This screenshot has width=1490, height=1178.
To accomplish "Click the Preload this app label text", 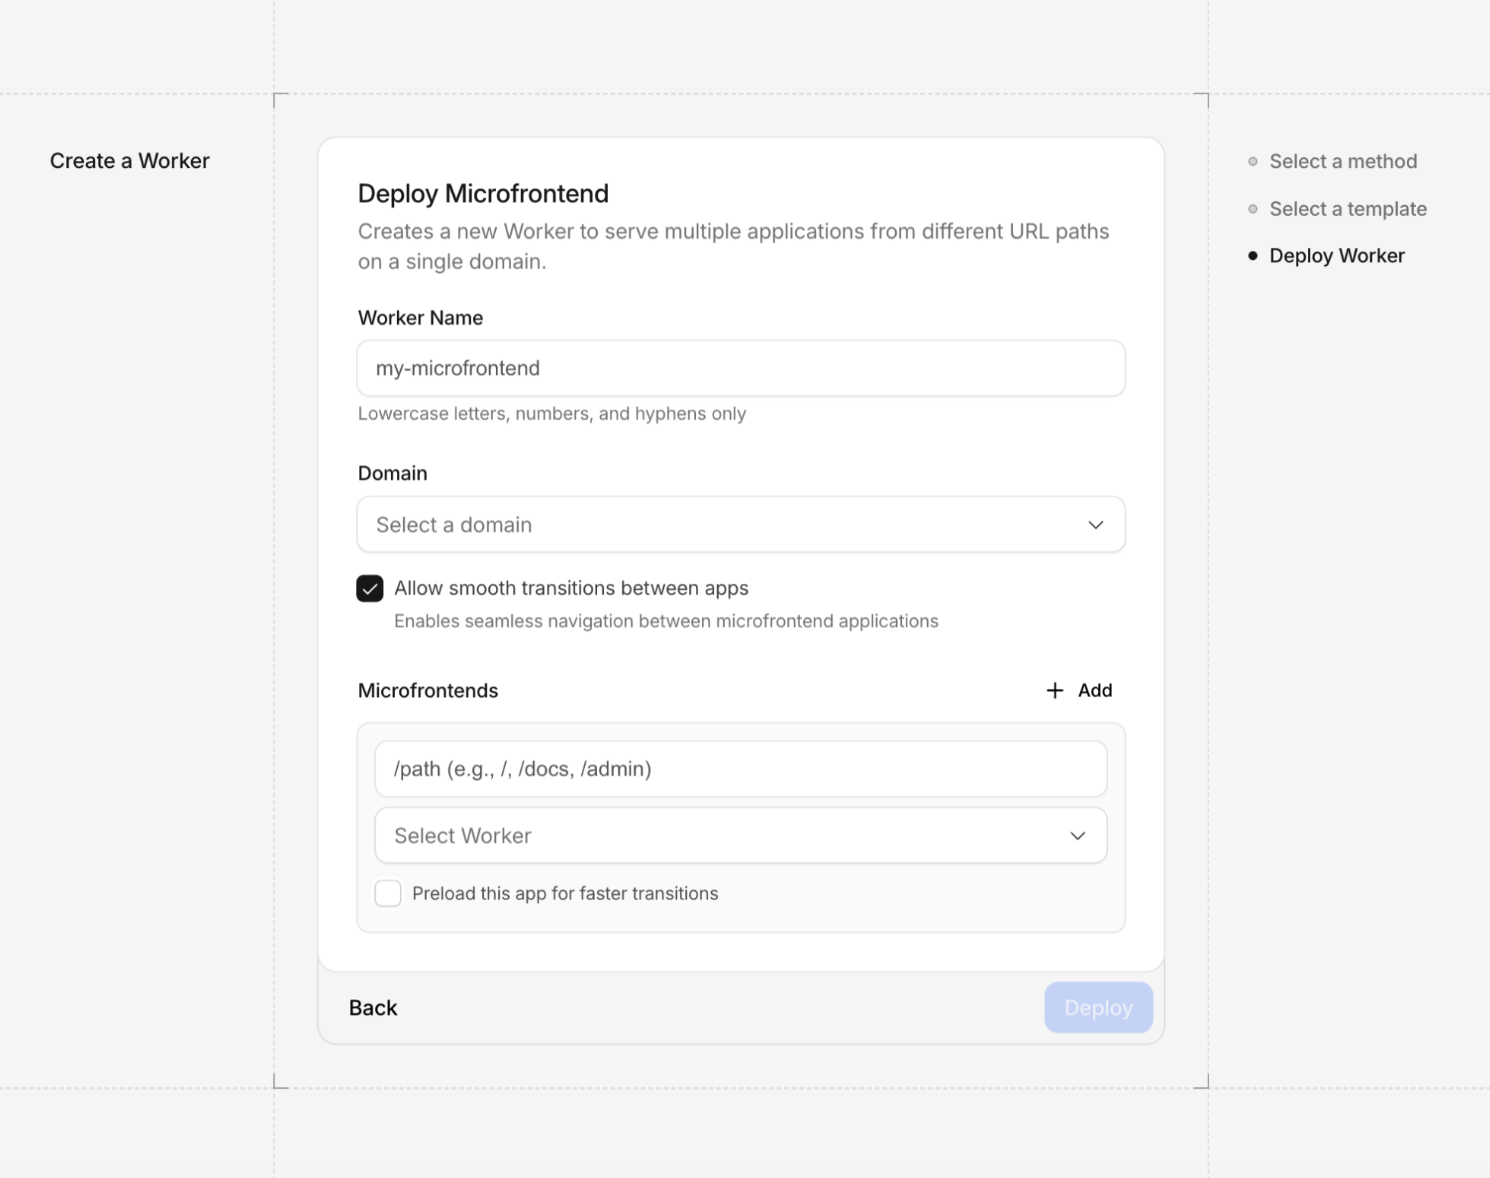I will (565, 894).
